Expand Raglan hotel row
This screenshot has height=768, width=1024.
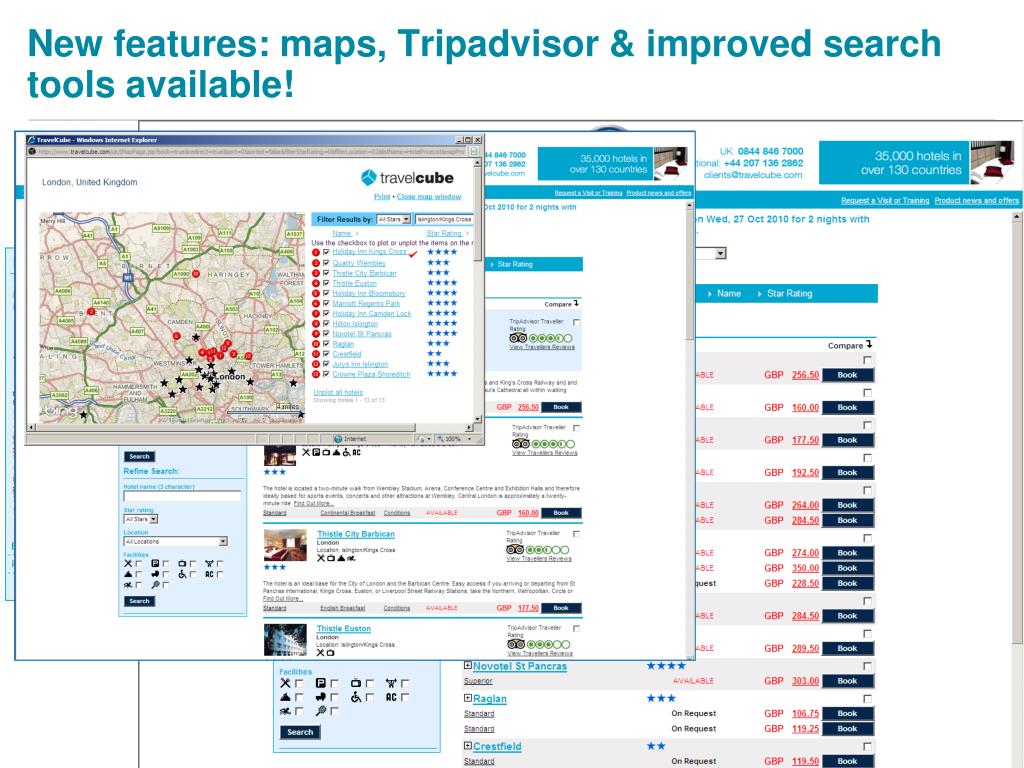pyautogui.click(x=468, y=698)
